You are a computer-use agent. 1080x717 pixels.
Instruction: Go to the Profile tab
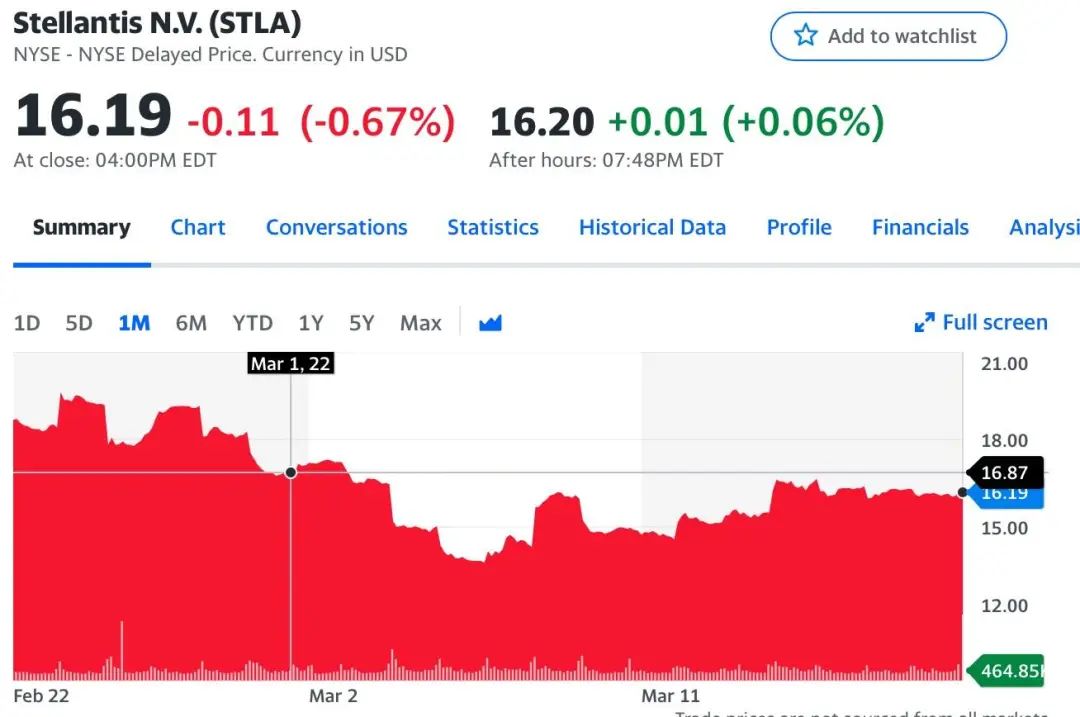coord(799,227)
